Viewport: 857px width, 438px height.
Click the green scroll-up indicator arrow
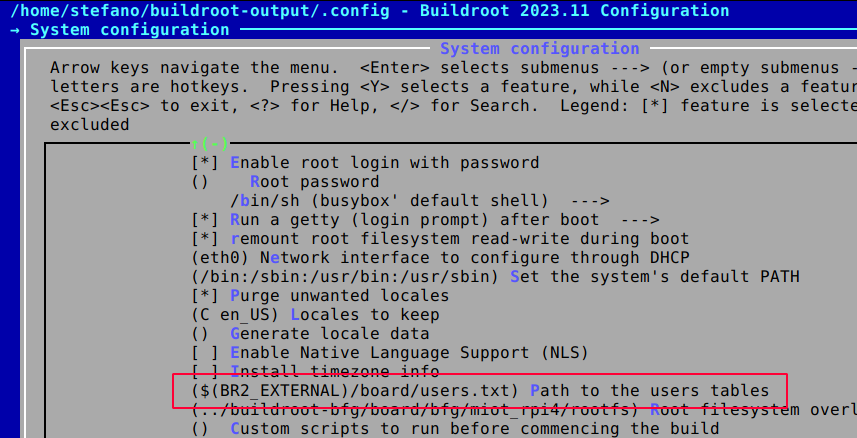click(x=195, y=144)
